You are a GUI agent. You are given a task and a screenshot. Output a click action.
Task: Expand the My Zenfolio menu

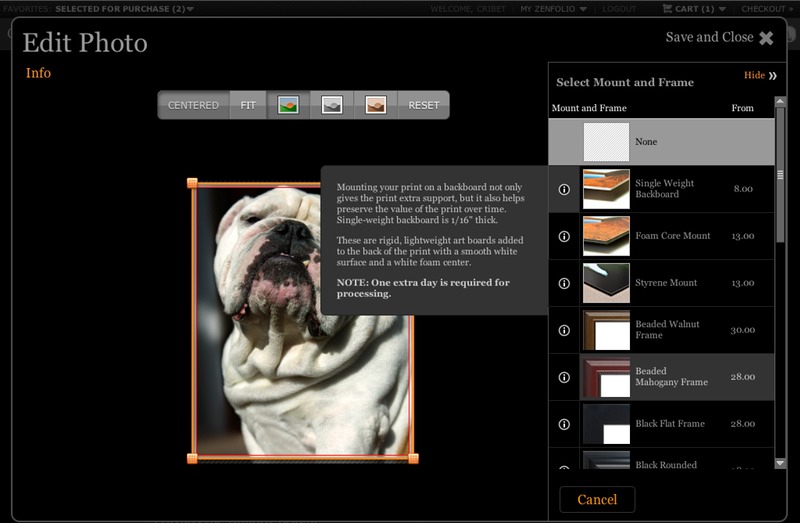pos(553,9)
